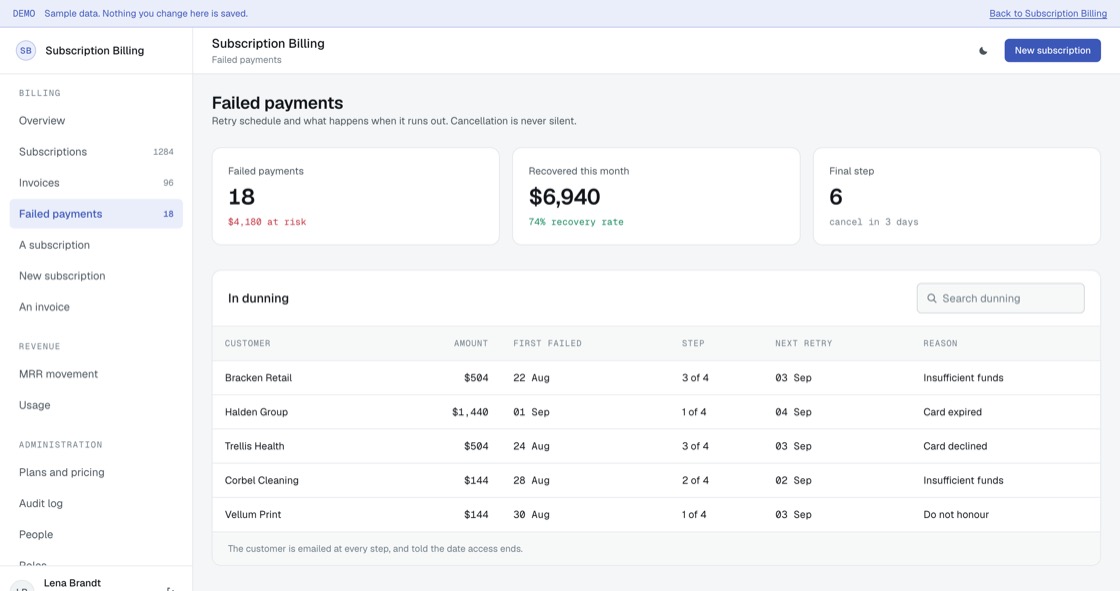Screen dimensions: 1120x591
Task: Click the 'Do not honour' reason
Action: point(956,515)
